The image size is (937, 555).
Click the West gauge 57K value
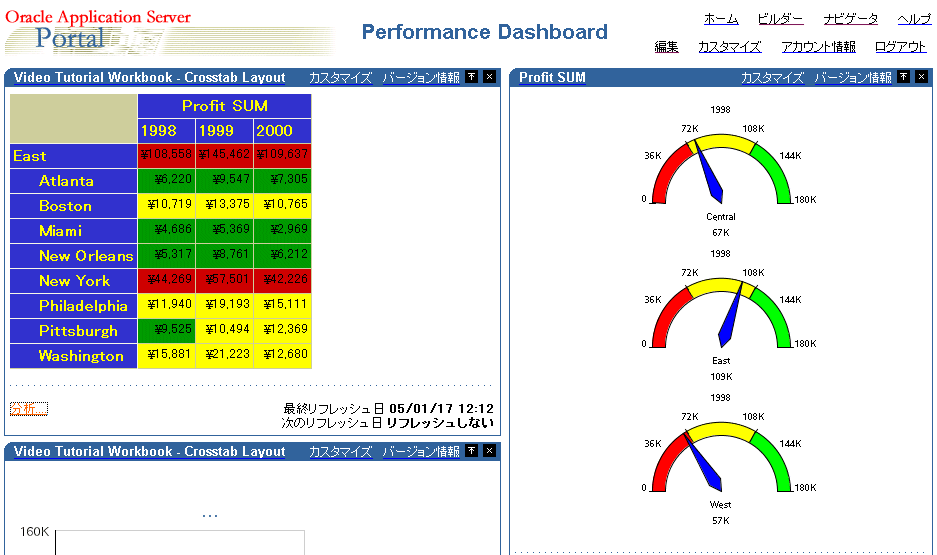(x=721, y=521)
